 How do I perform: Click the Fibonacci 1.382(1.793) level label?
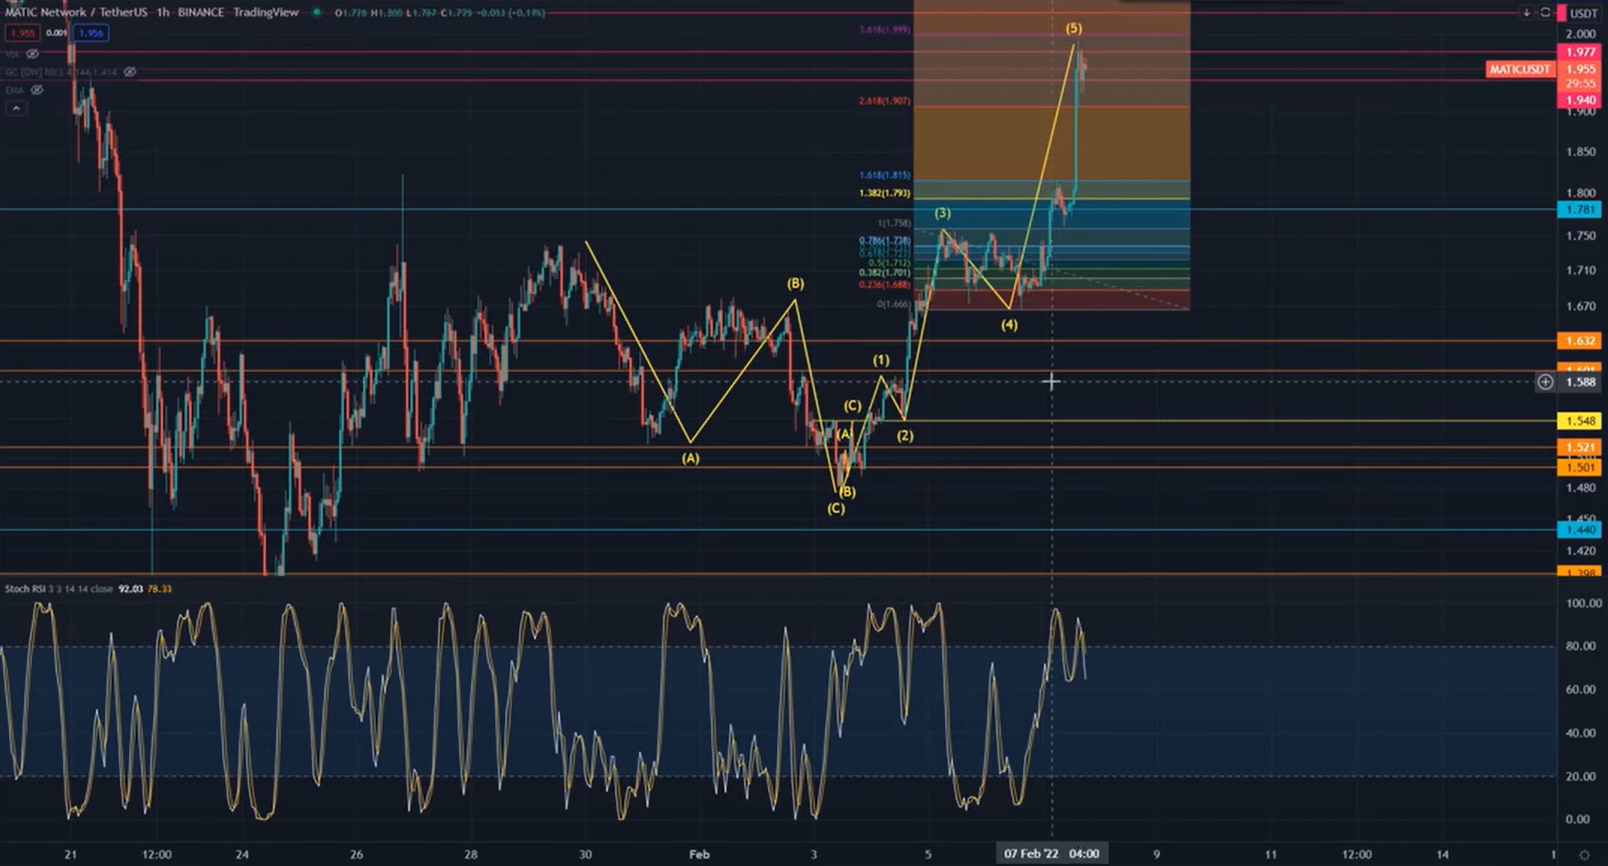pos(884,193)
